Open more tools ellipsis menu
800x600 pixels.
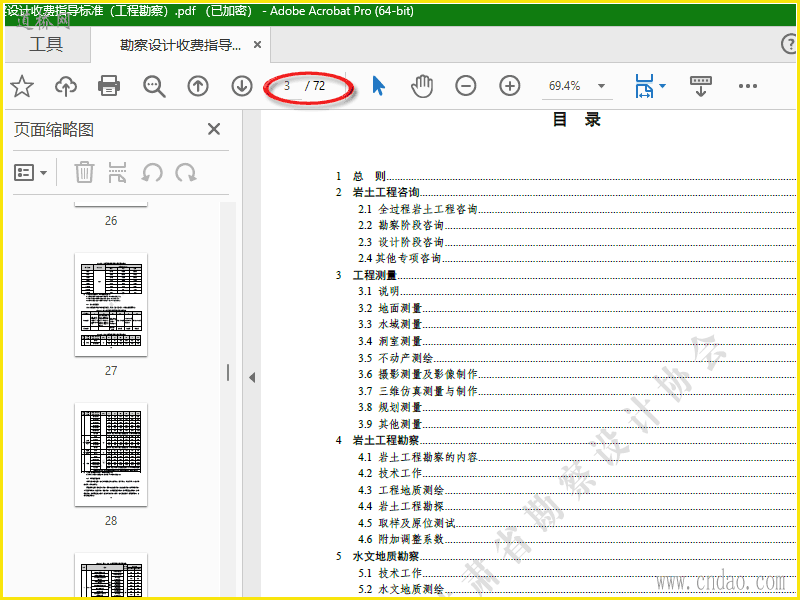[x=747, y=86]
